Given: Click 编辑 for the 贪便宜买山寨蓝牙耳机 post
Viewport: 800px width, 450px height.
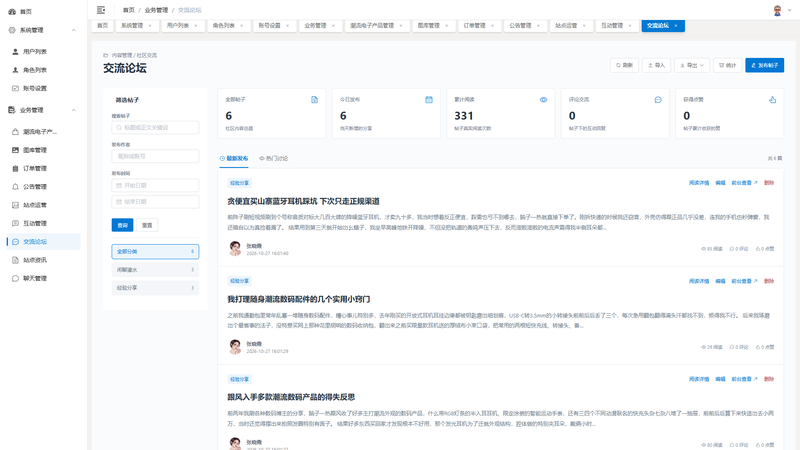Looking at the screenshot, I should tap(720, 183).
